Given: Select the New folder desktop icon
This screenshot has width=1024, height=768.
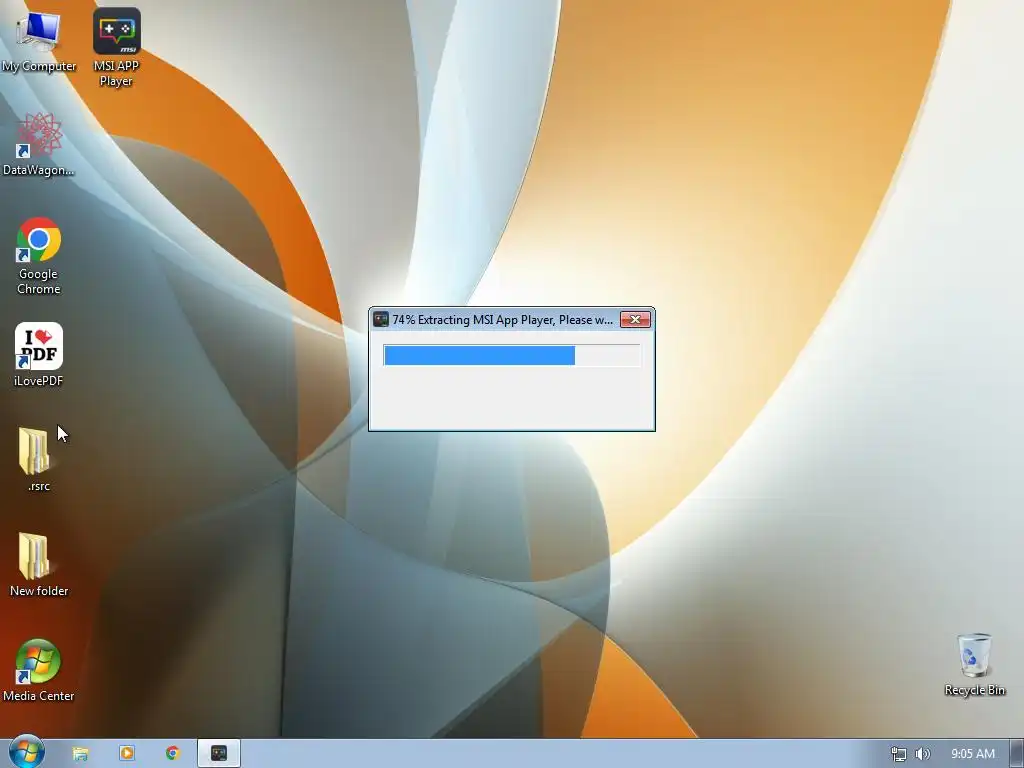Looking at the screenshot, I should tap(39, 564).
